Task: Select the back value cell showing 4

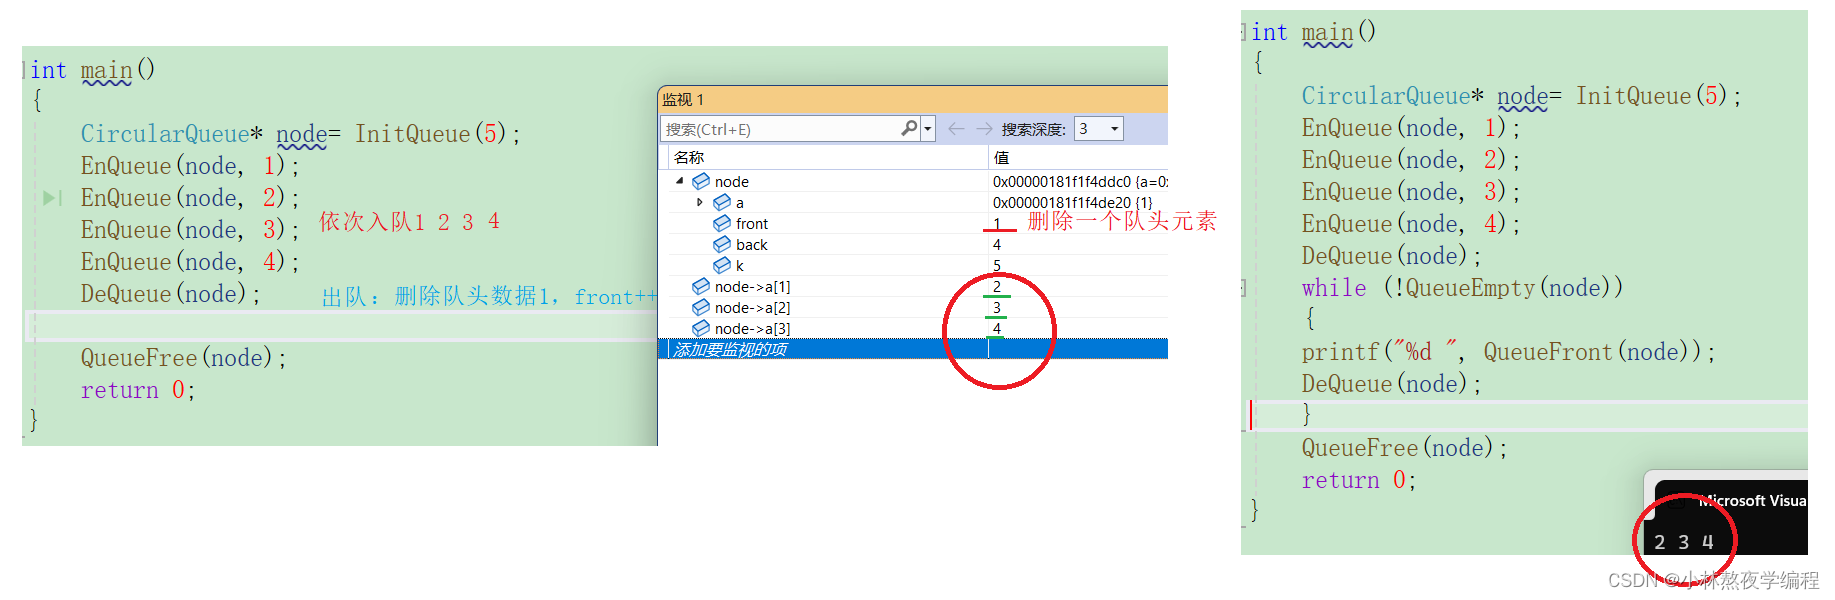Action: click(997, 244)
